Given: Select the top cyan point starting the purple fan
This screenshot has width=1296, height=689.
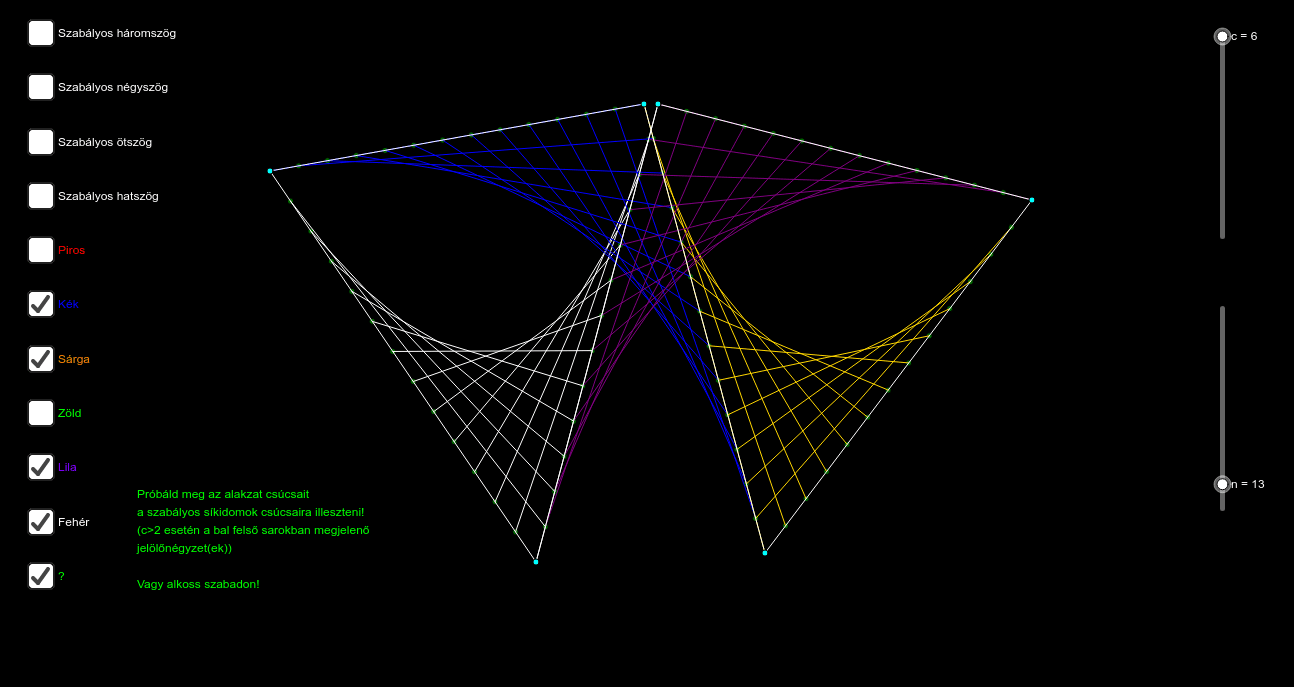Looking at the screenshot, I should tap(658, 104).
